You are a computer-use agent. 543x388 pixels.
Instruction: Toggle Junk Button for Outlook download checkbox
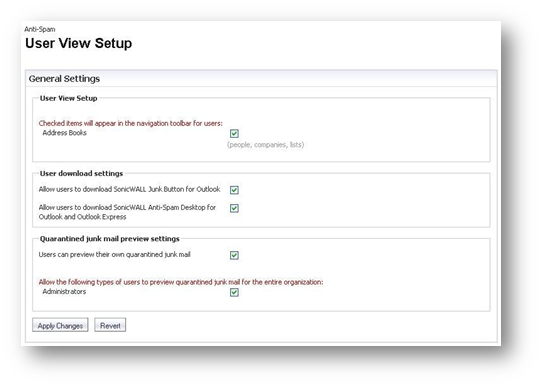click(x=234, y=190)
